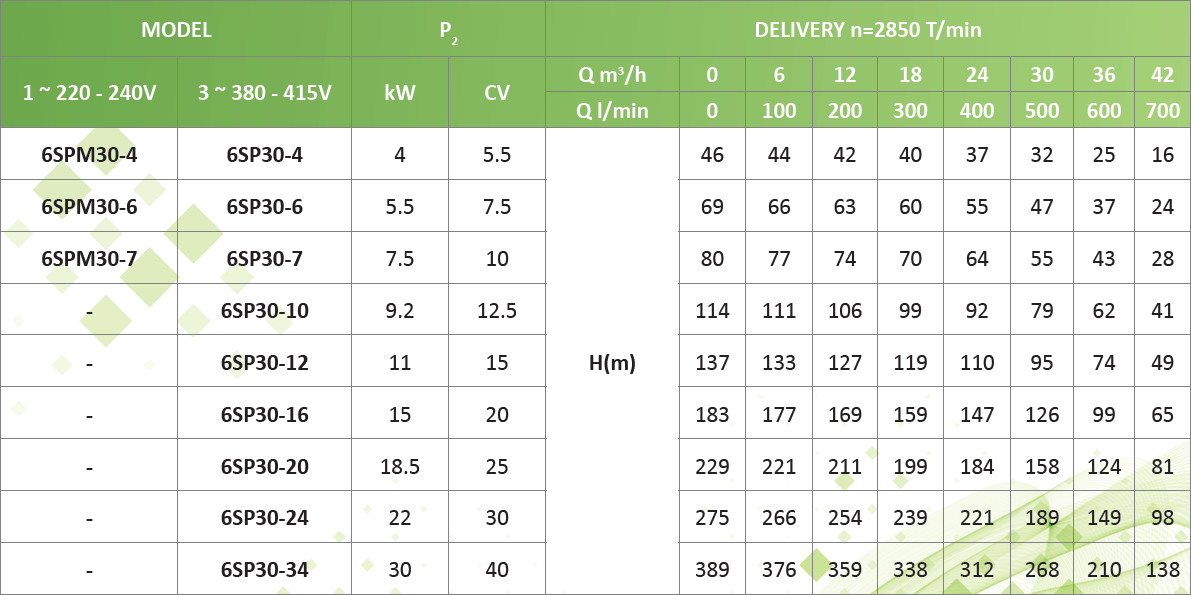1191x595 pixels.
Task: Select model cell 6SP30-34
Action: [x=264, y=570]
